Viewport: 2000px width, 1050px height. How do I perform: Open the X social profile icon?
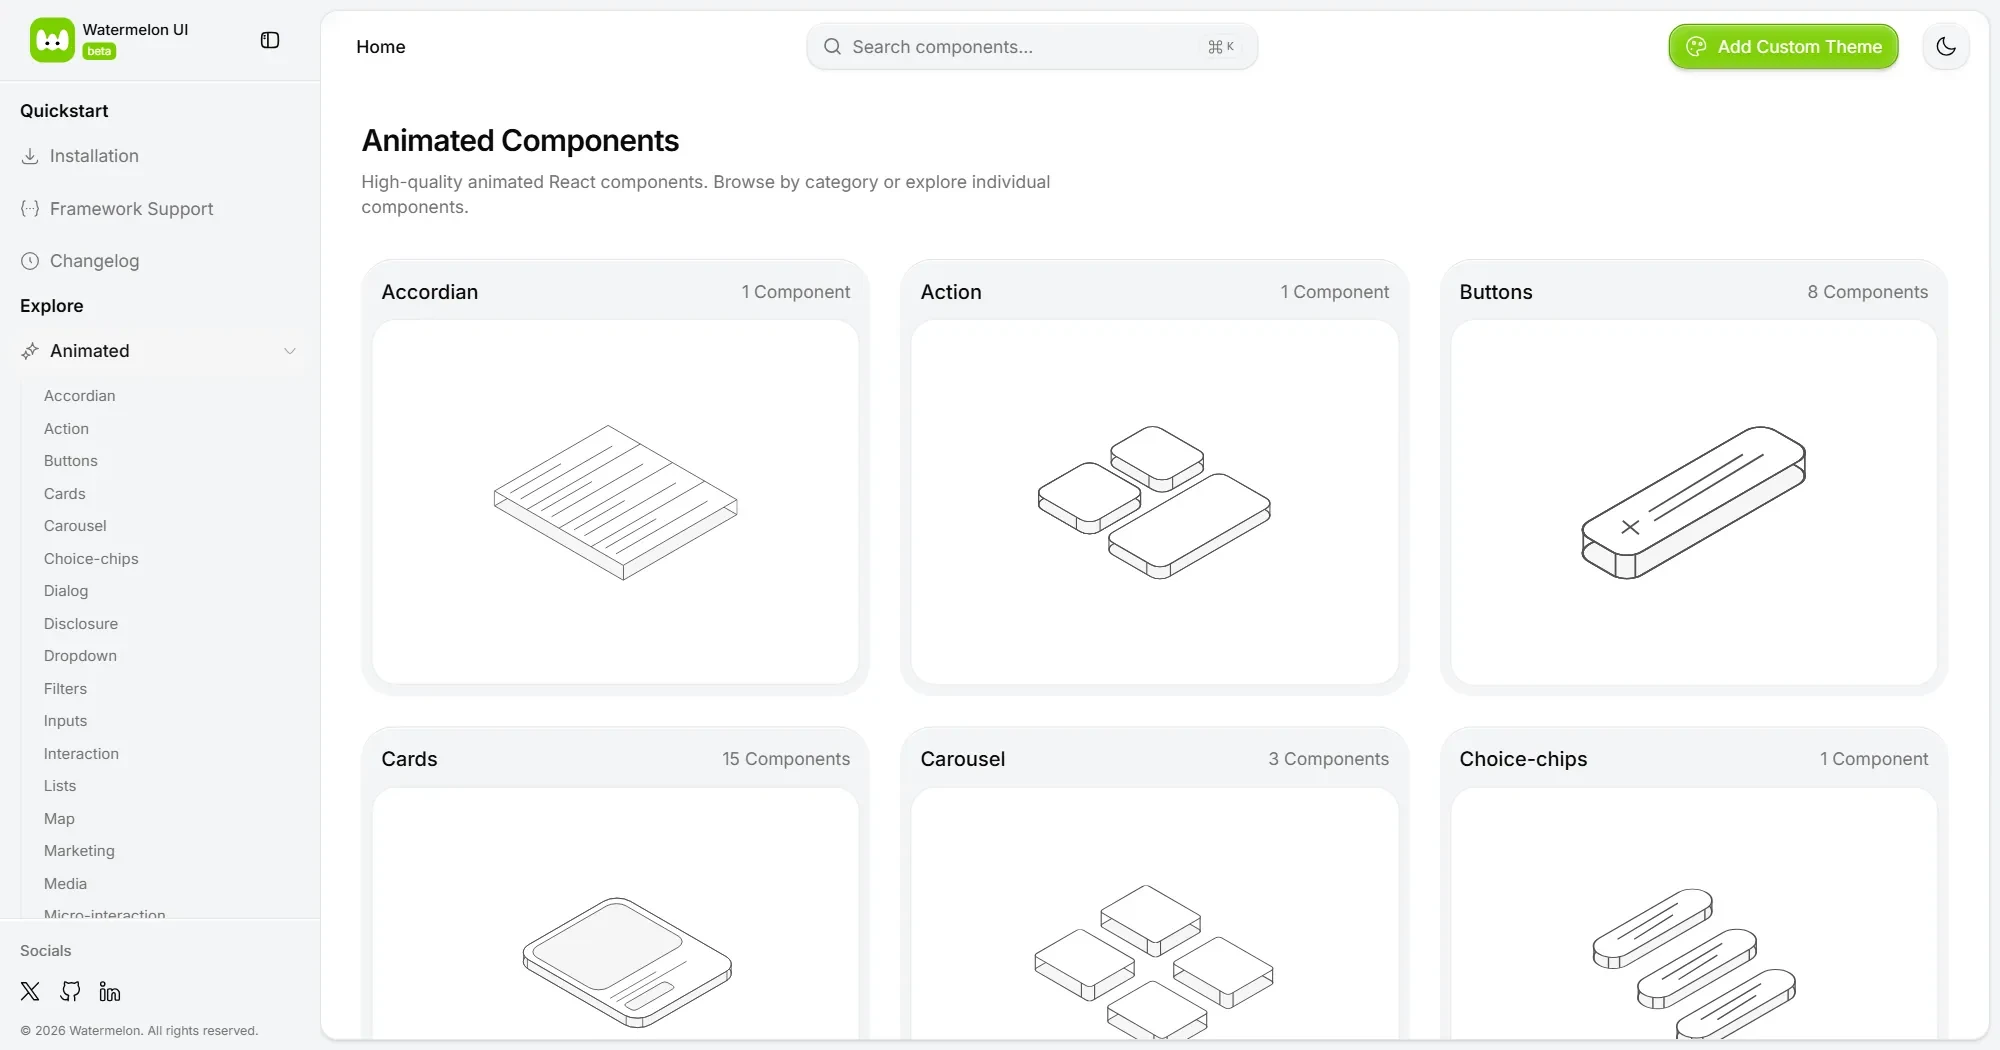tap(30, 991)
